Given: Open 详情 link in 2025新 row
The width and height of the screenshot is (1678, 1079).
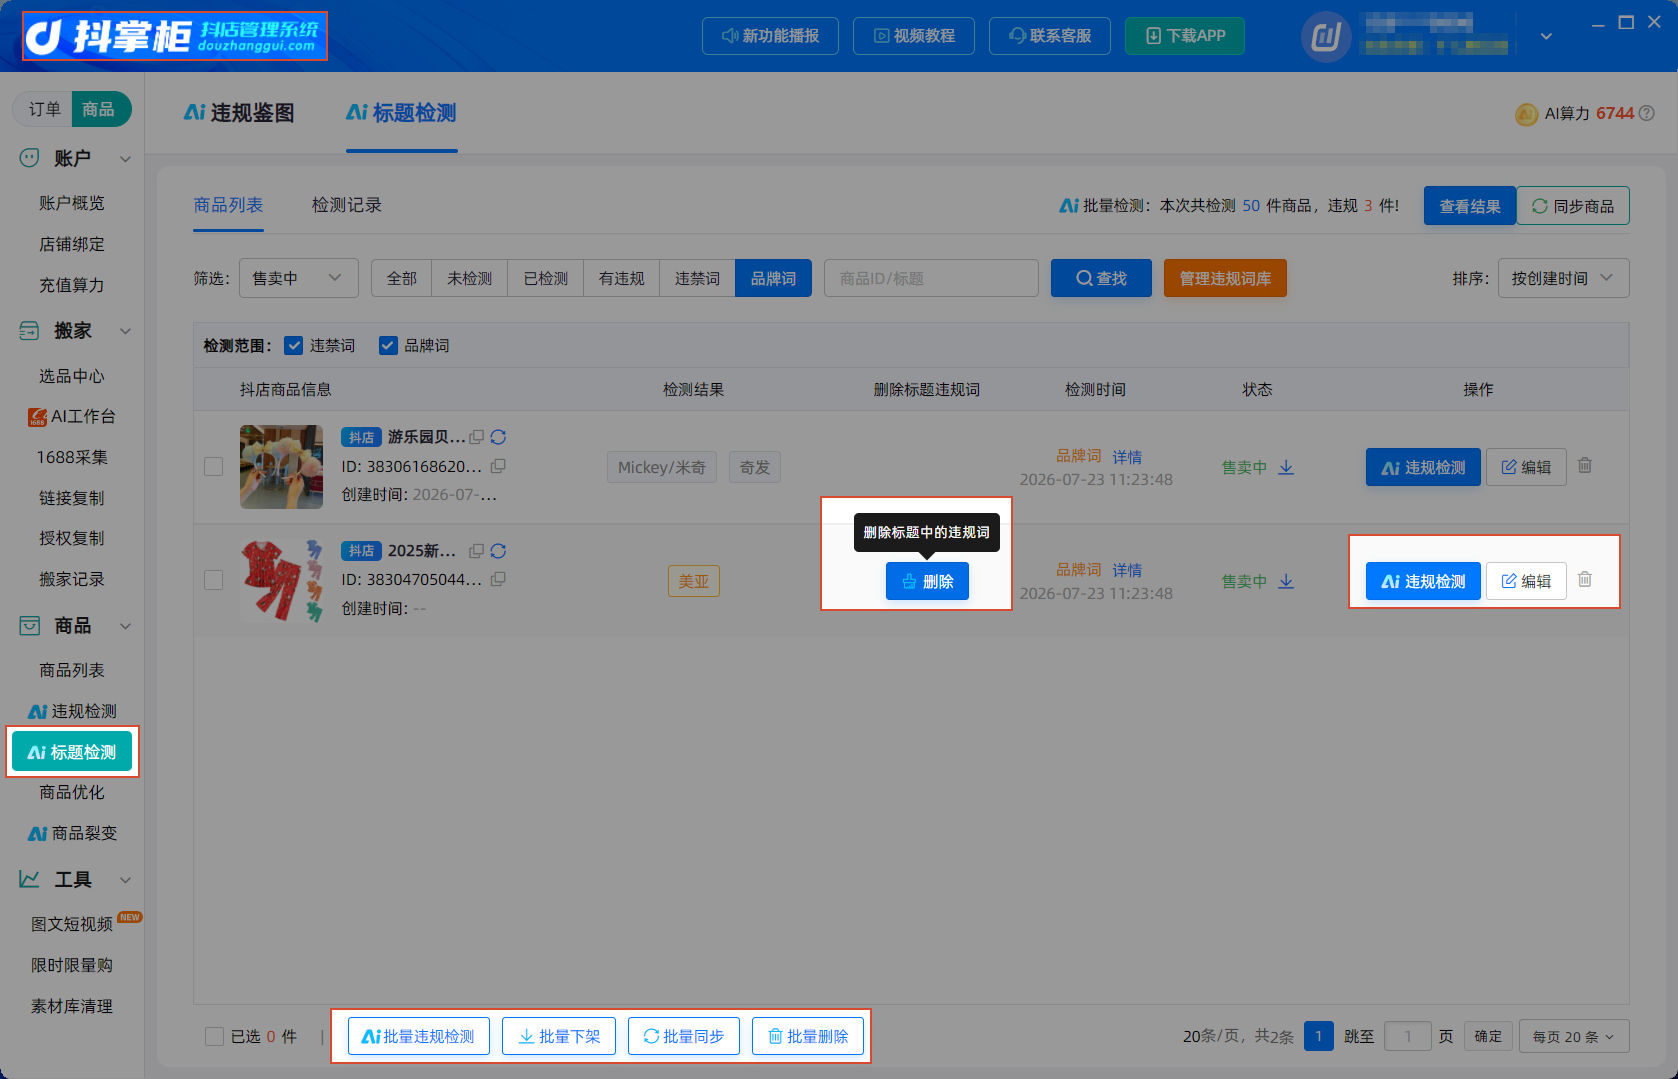Looking at the screenshot, I should point(1127,570).
